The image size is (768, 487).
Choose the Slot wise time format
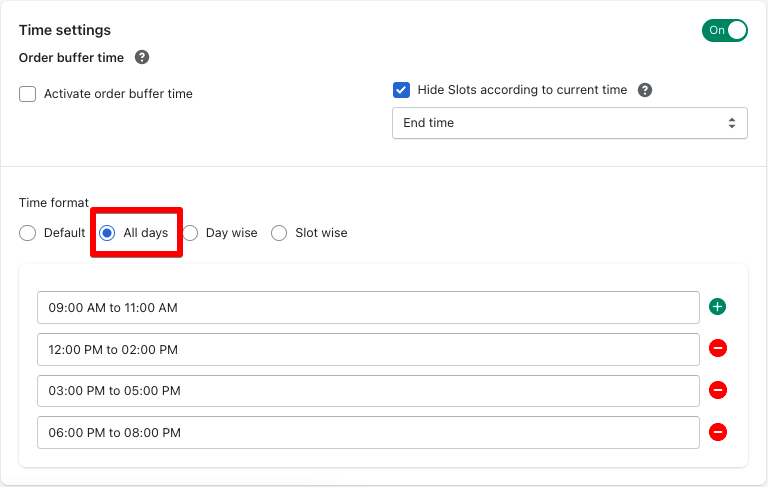pyautogui.click(x=279, y=233)
